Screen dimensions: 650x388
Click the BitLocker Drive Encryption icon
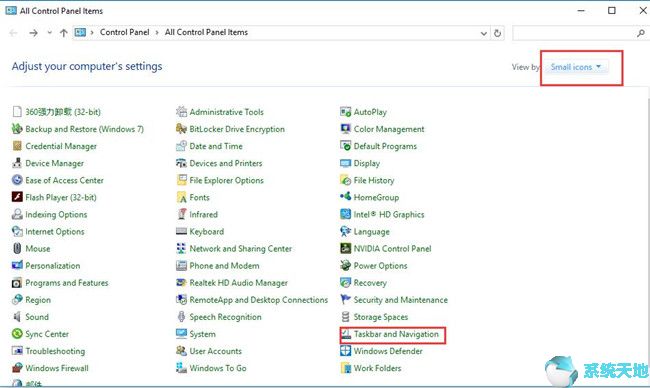(181, 129)
